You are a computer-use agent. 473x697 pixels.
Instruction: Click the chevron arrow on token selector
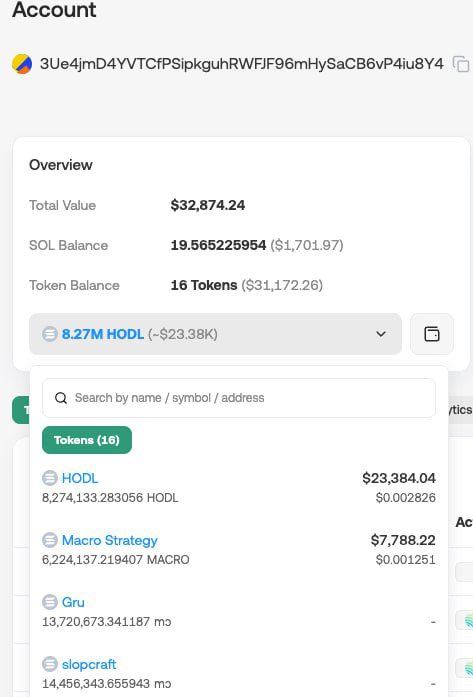[381, 334]
